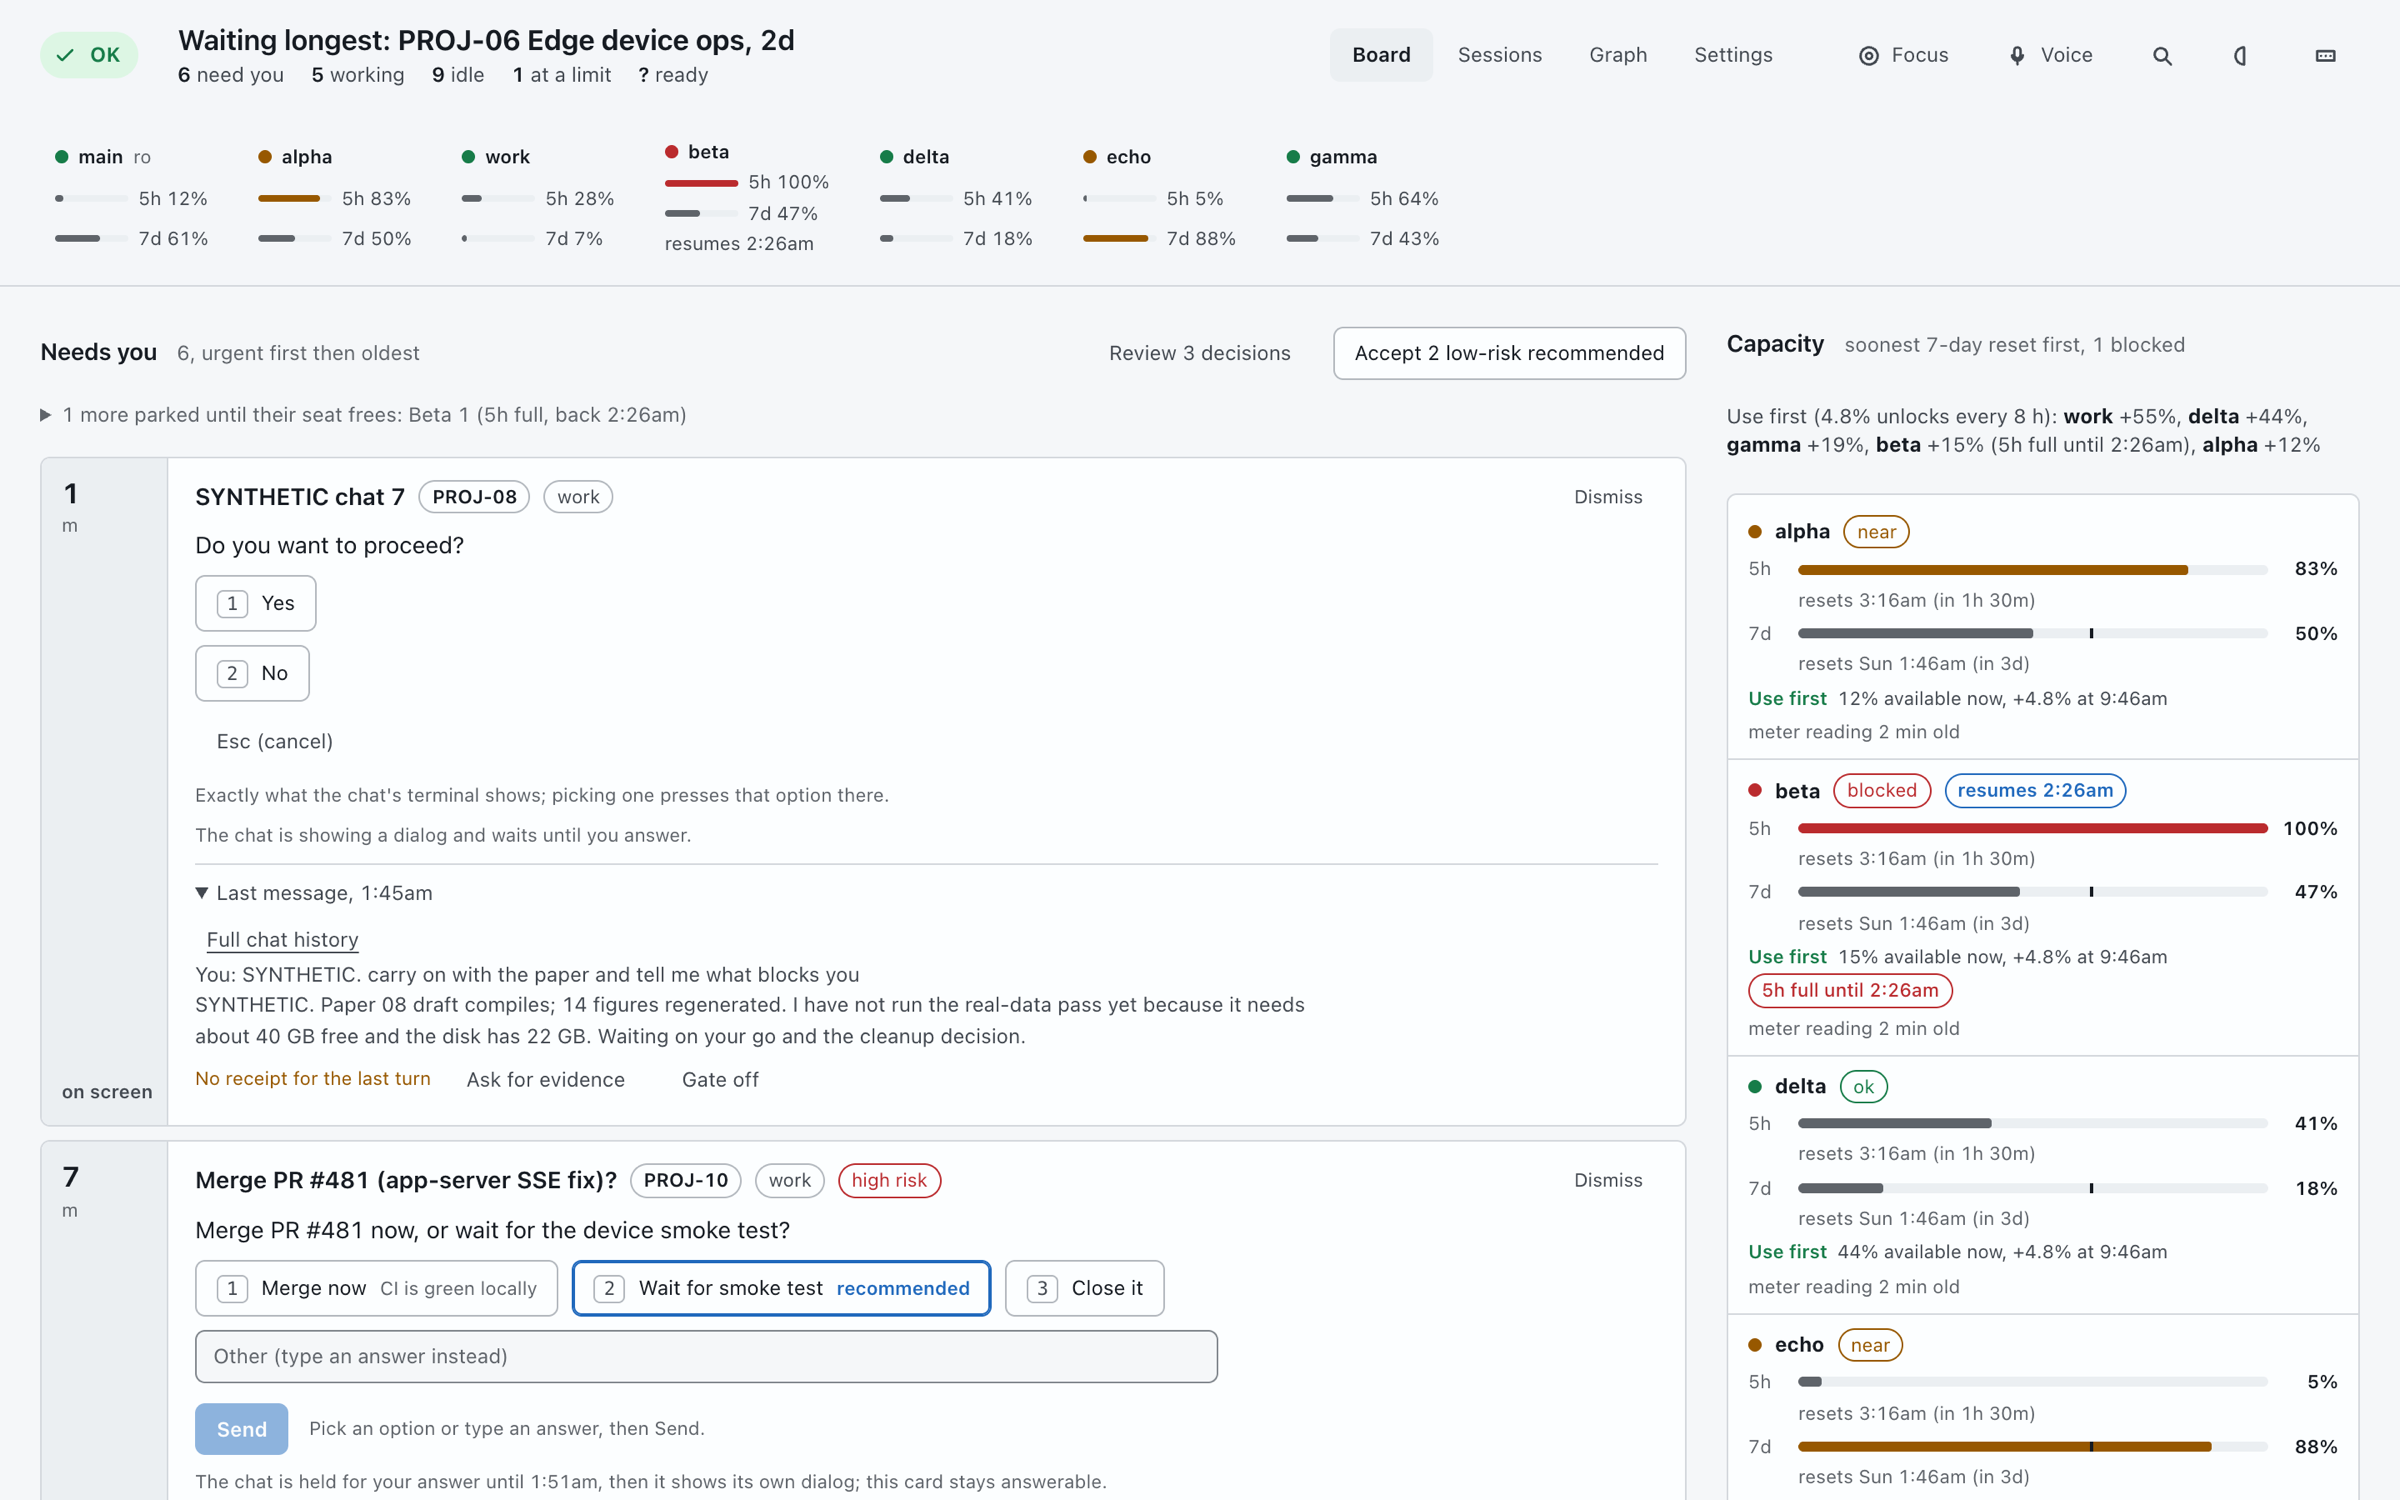The image size is (2400, 1500).
Task: Select the gamma seat in header strip
Action: click(1362, 197)
